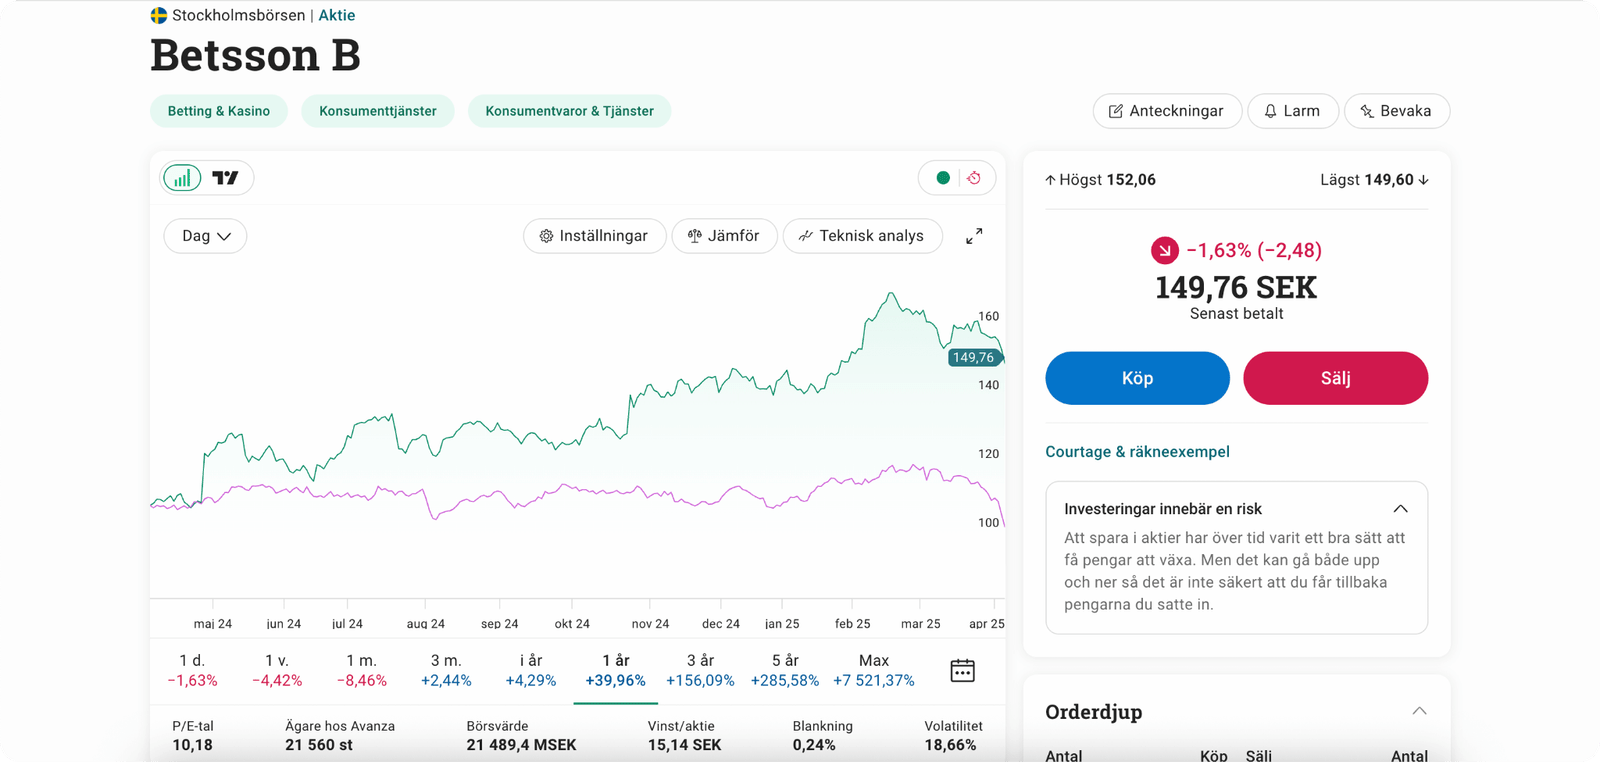1600x762 pixels.
Task: Collapse the Orderdjup section
Action: [1419, 711]
